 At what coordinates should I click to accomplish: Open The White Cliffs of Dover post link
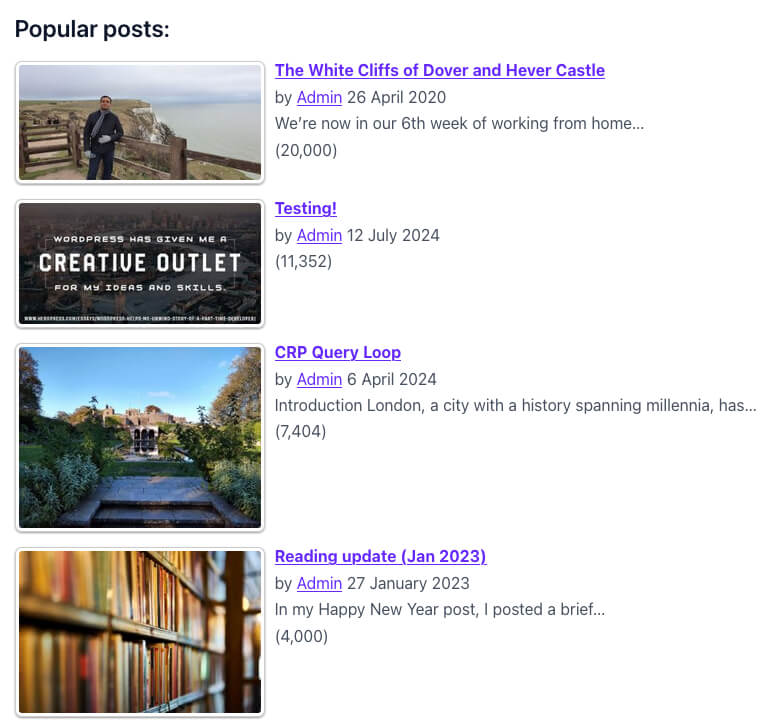(440, 70)
